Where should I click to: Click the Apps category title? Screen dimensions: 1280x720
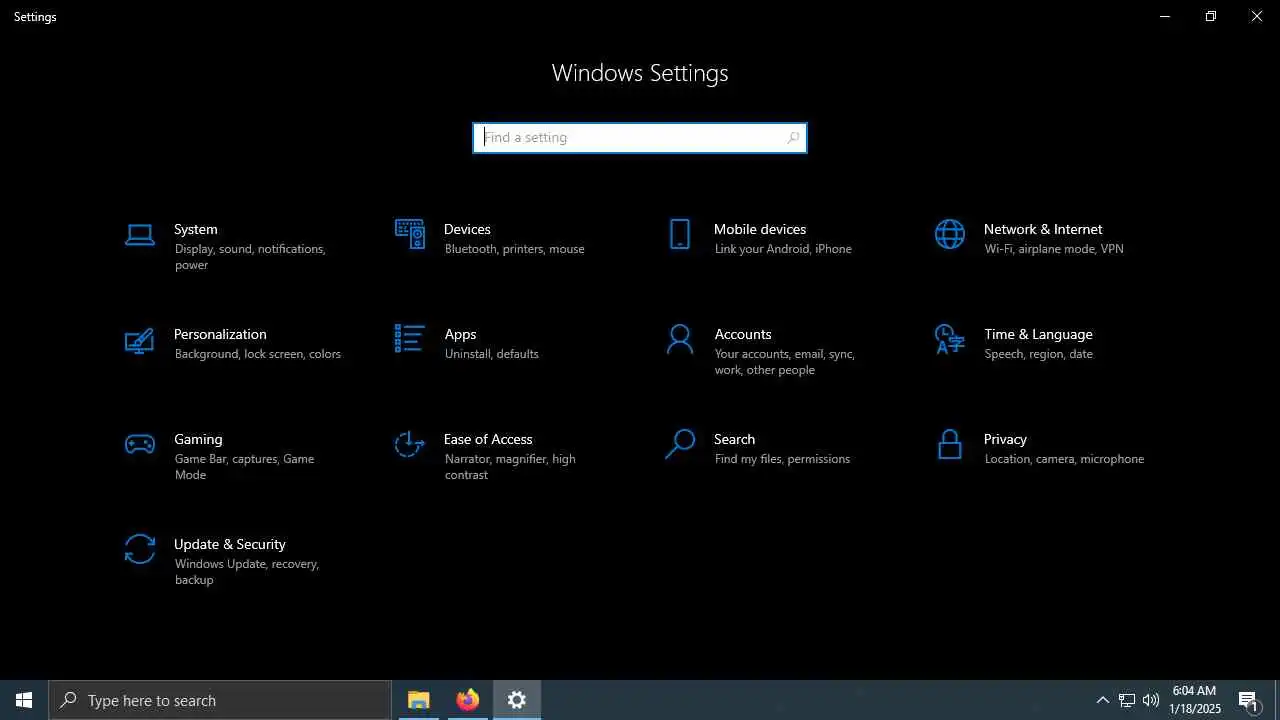point(460,334)
